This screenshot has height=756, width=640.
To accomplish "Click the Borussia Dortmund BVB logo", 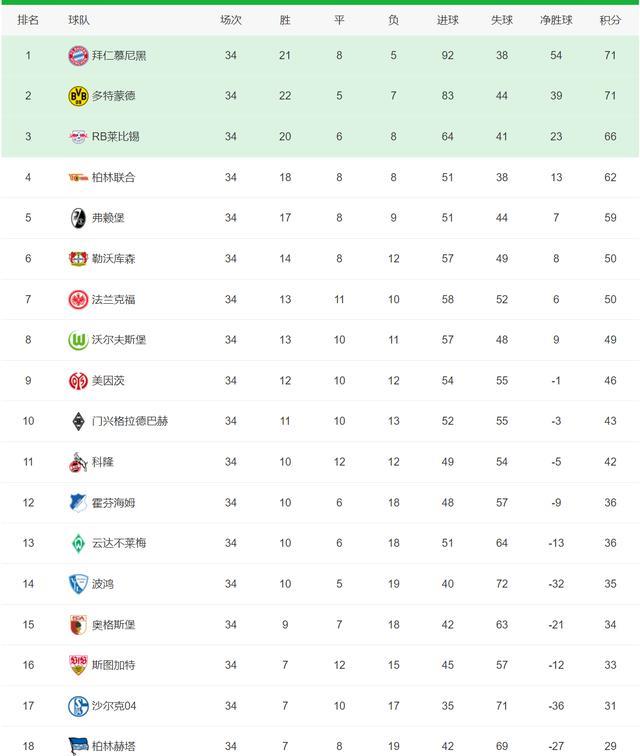I will click(x=78, y=96).
